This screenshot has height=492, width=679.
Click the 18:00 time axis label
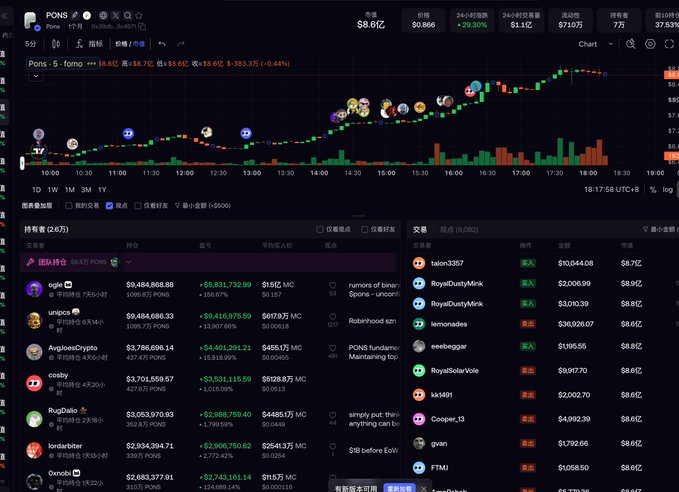click(588, 173)
